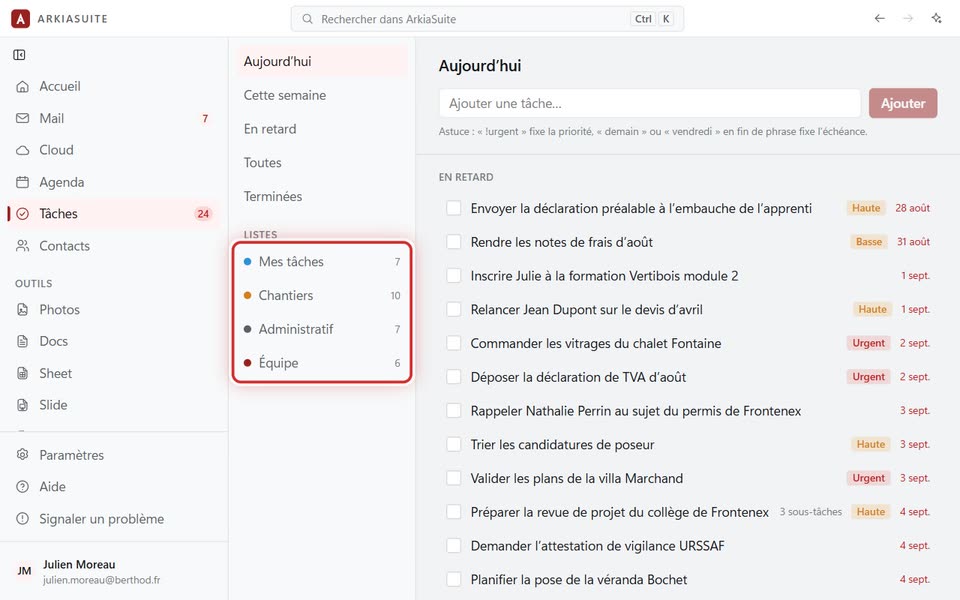Viewport: 960px width, 600px height.
Task: Switch to the Cette semaine view
Action: click(322, 95)
